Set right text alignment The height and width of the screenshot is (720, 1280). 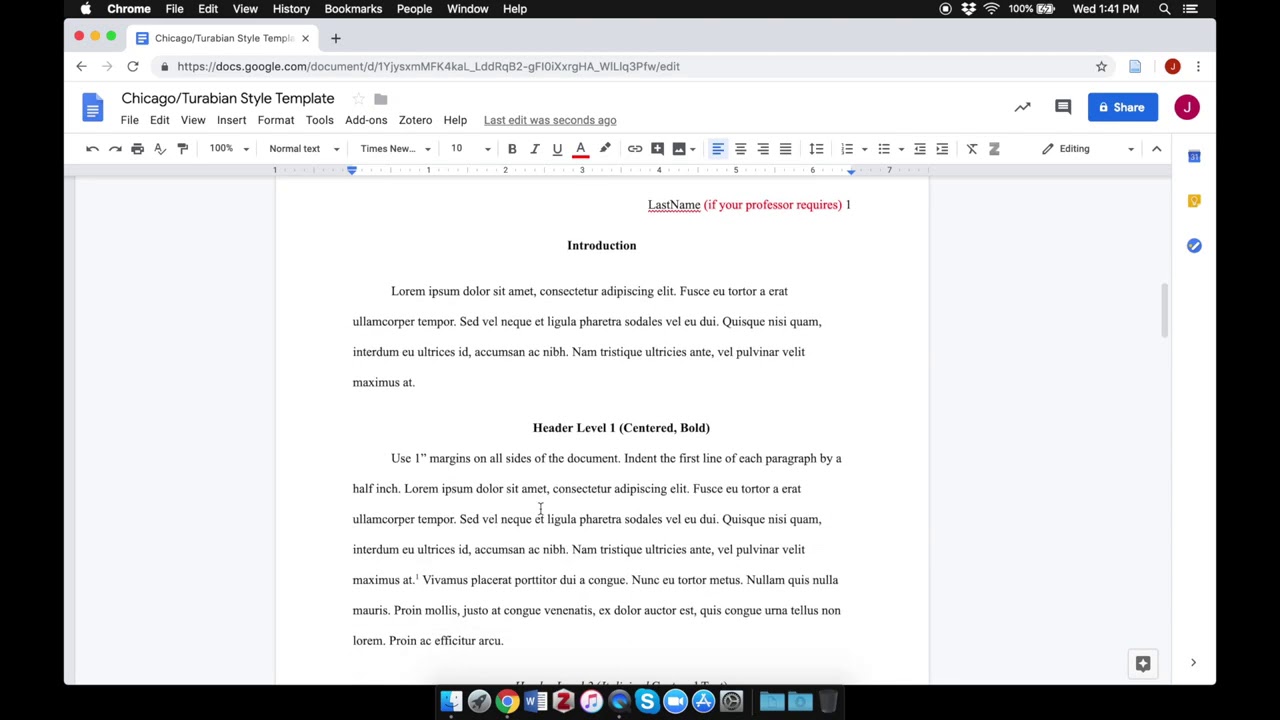click(x=763, y=149)
